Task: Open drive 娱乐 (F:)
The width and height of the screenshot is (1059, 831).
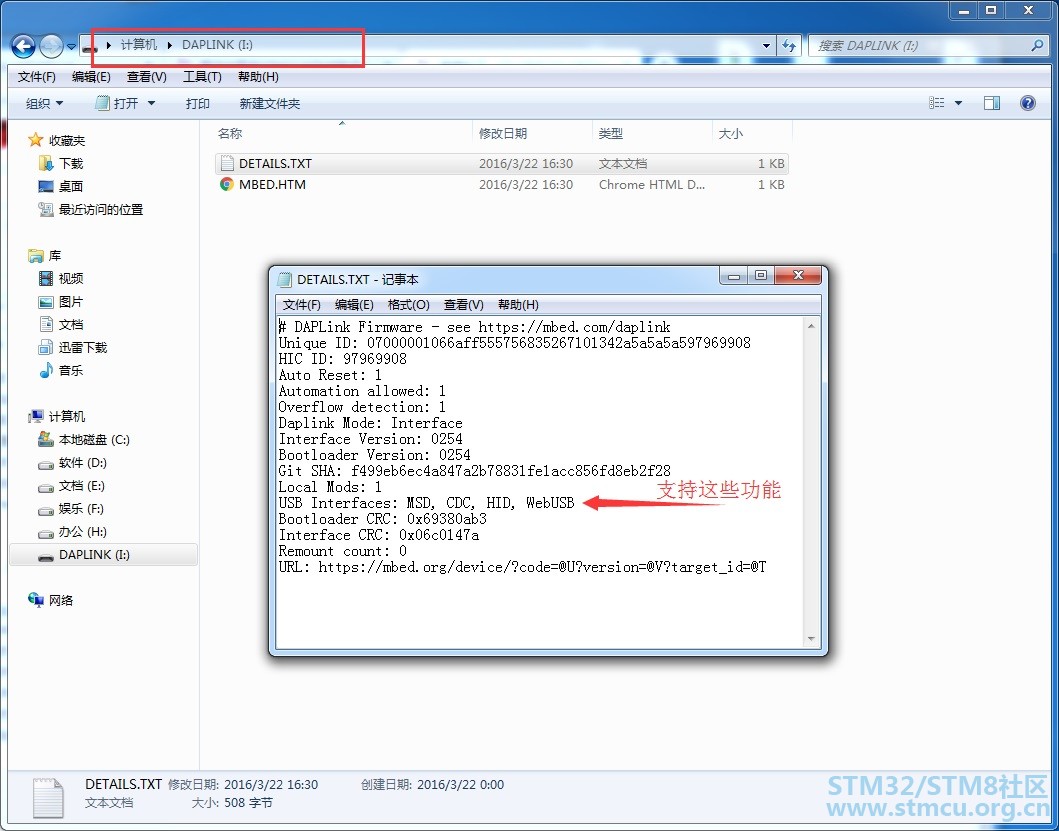Action: 72,509
